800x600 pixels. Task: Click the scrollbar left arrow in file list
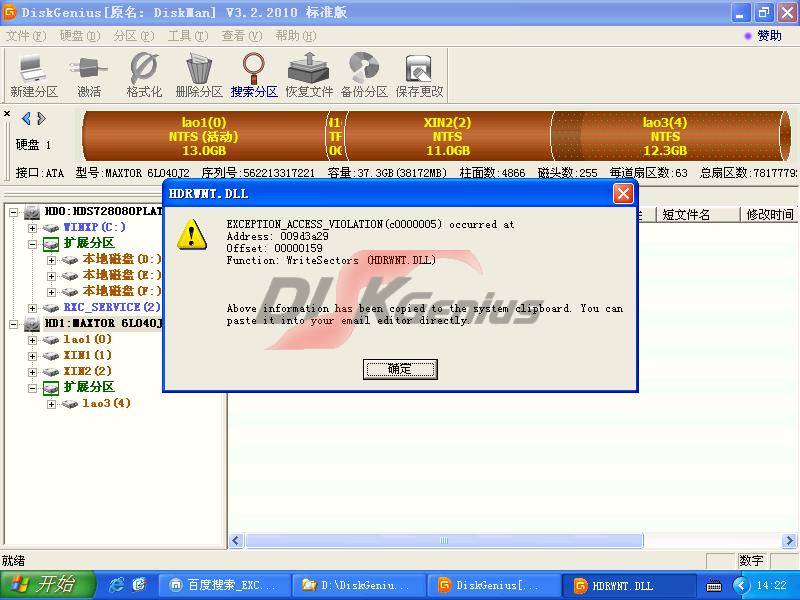coord(236,540)
